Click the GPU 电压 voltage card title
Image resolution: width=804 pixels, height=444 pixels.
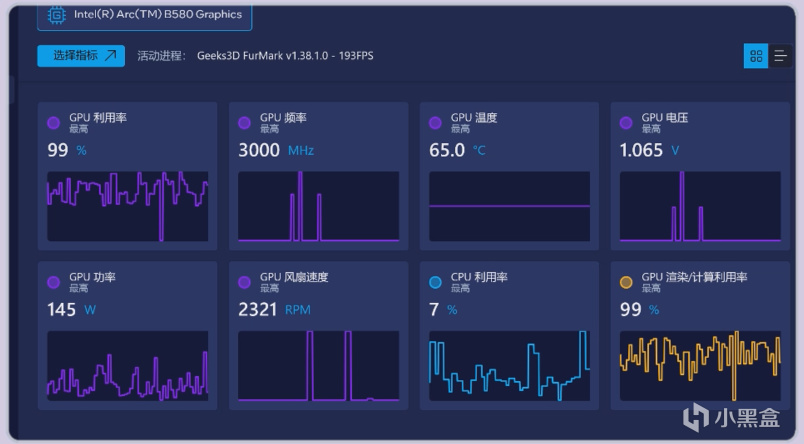[x=665, y=117]
